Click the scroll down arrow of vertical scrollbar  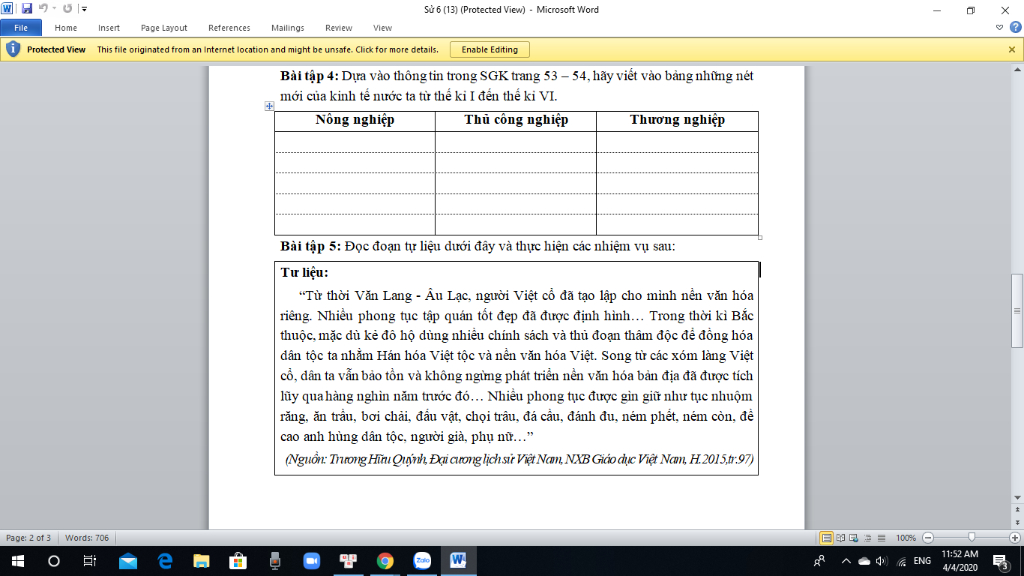(x=1017, y=498)
